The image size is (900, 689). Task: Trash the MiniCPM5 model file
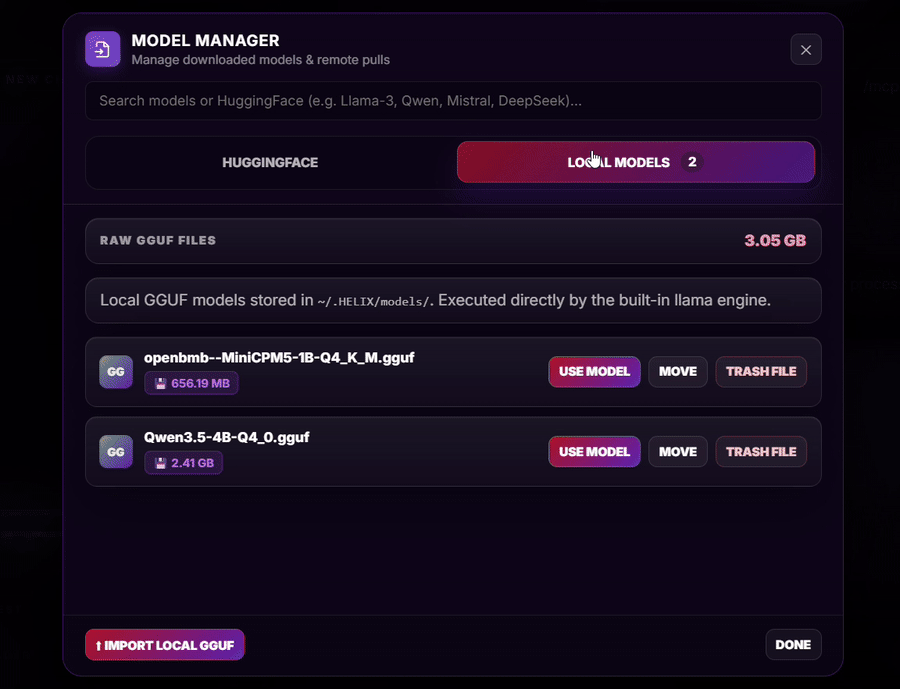coord(761,372)
